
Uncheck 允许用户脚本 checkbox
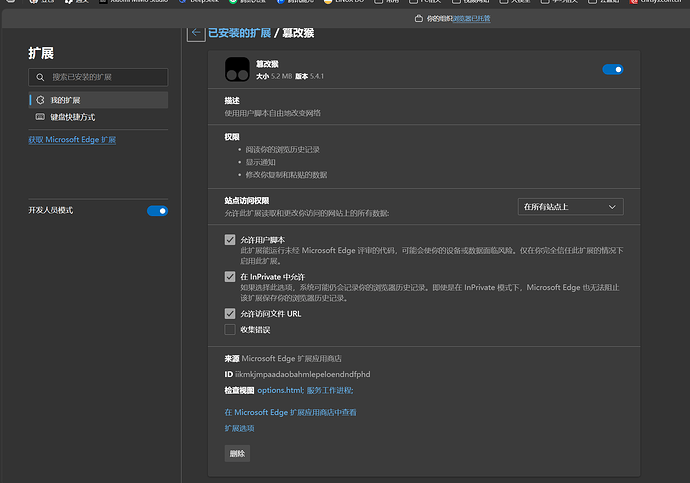coord(230,240)
